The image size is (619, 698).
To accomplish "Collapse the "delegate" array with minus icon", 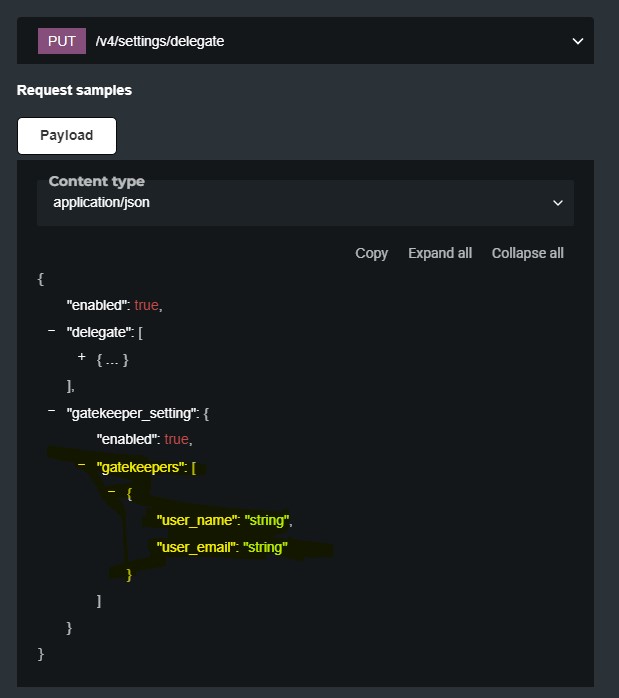I will (51, 330).
